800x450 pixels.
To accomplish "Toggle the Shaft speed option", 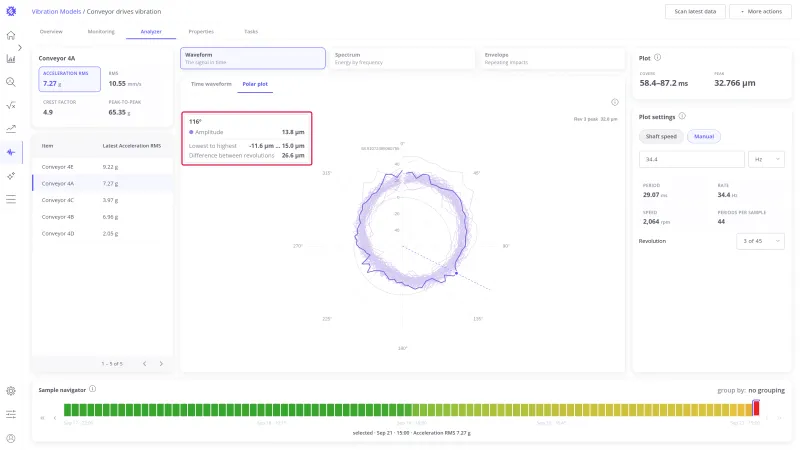I will point(661,136).
